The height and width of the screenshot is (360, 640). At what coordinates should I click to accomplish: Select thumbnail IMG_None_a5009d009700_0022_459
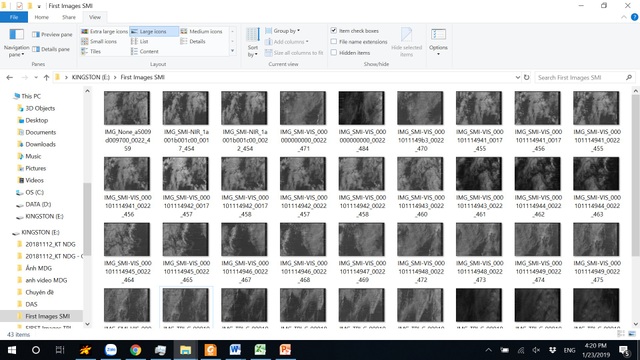coord(127,121)
